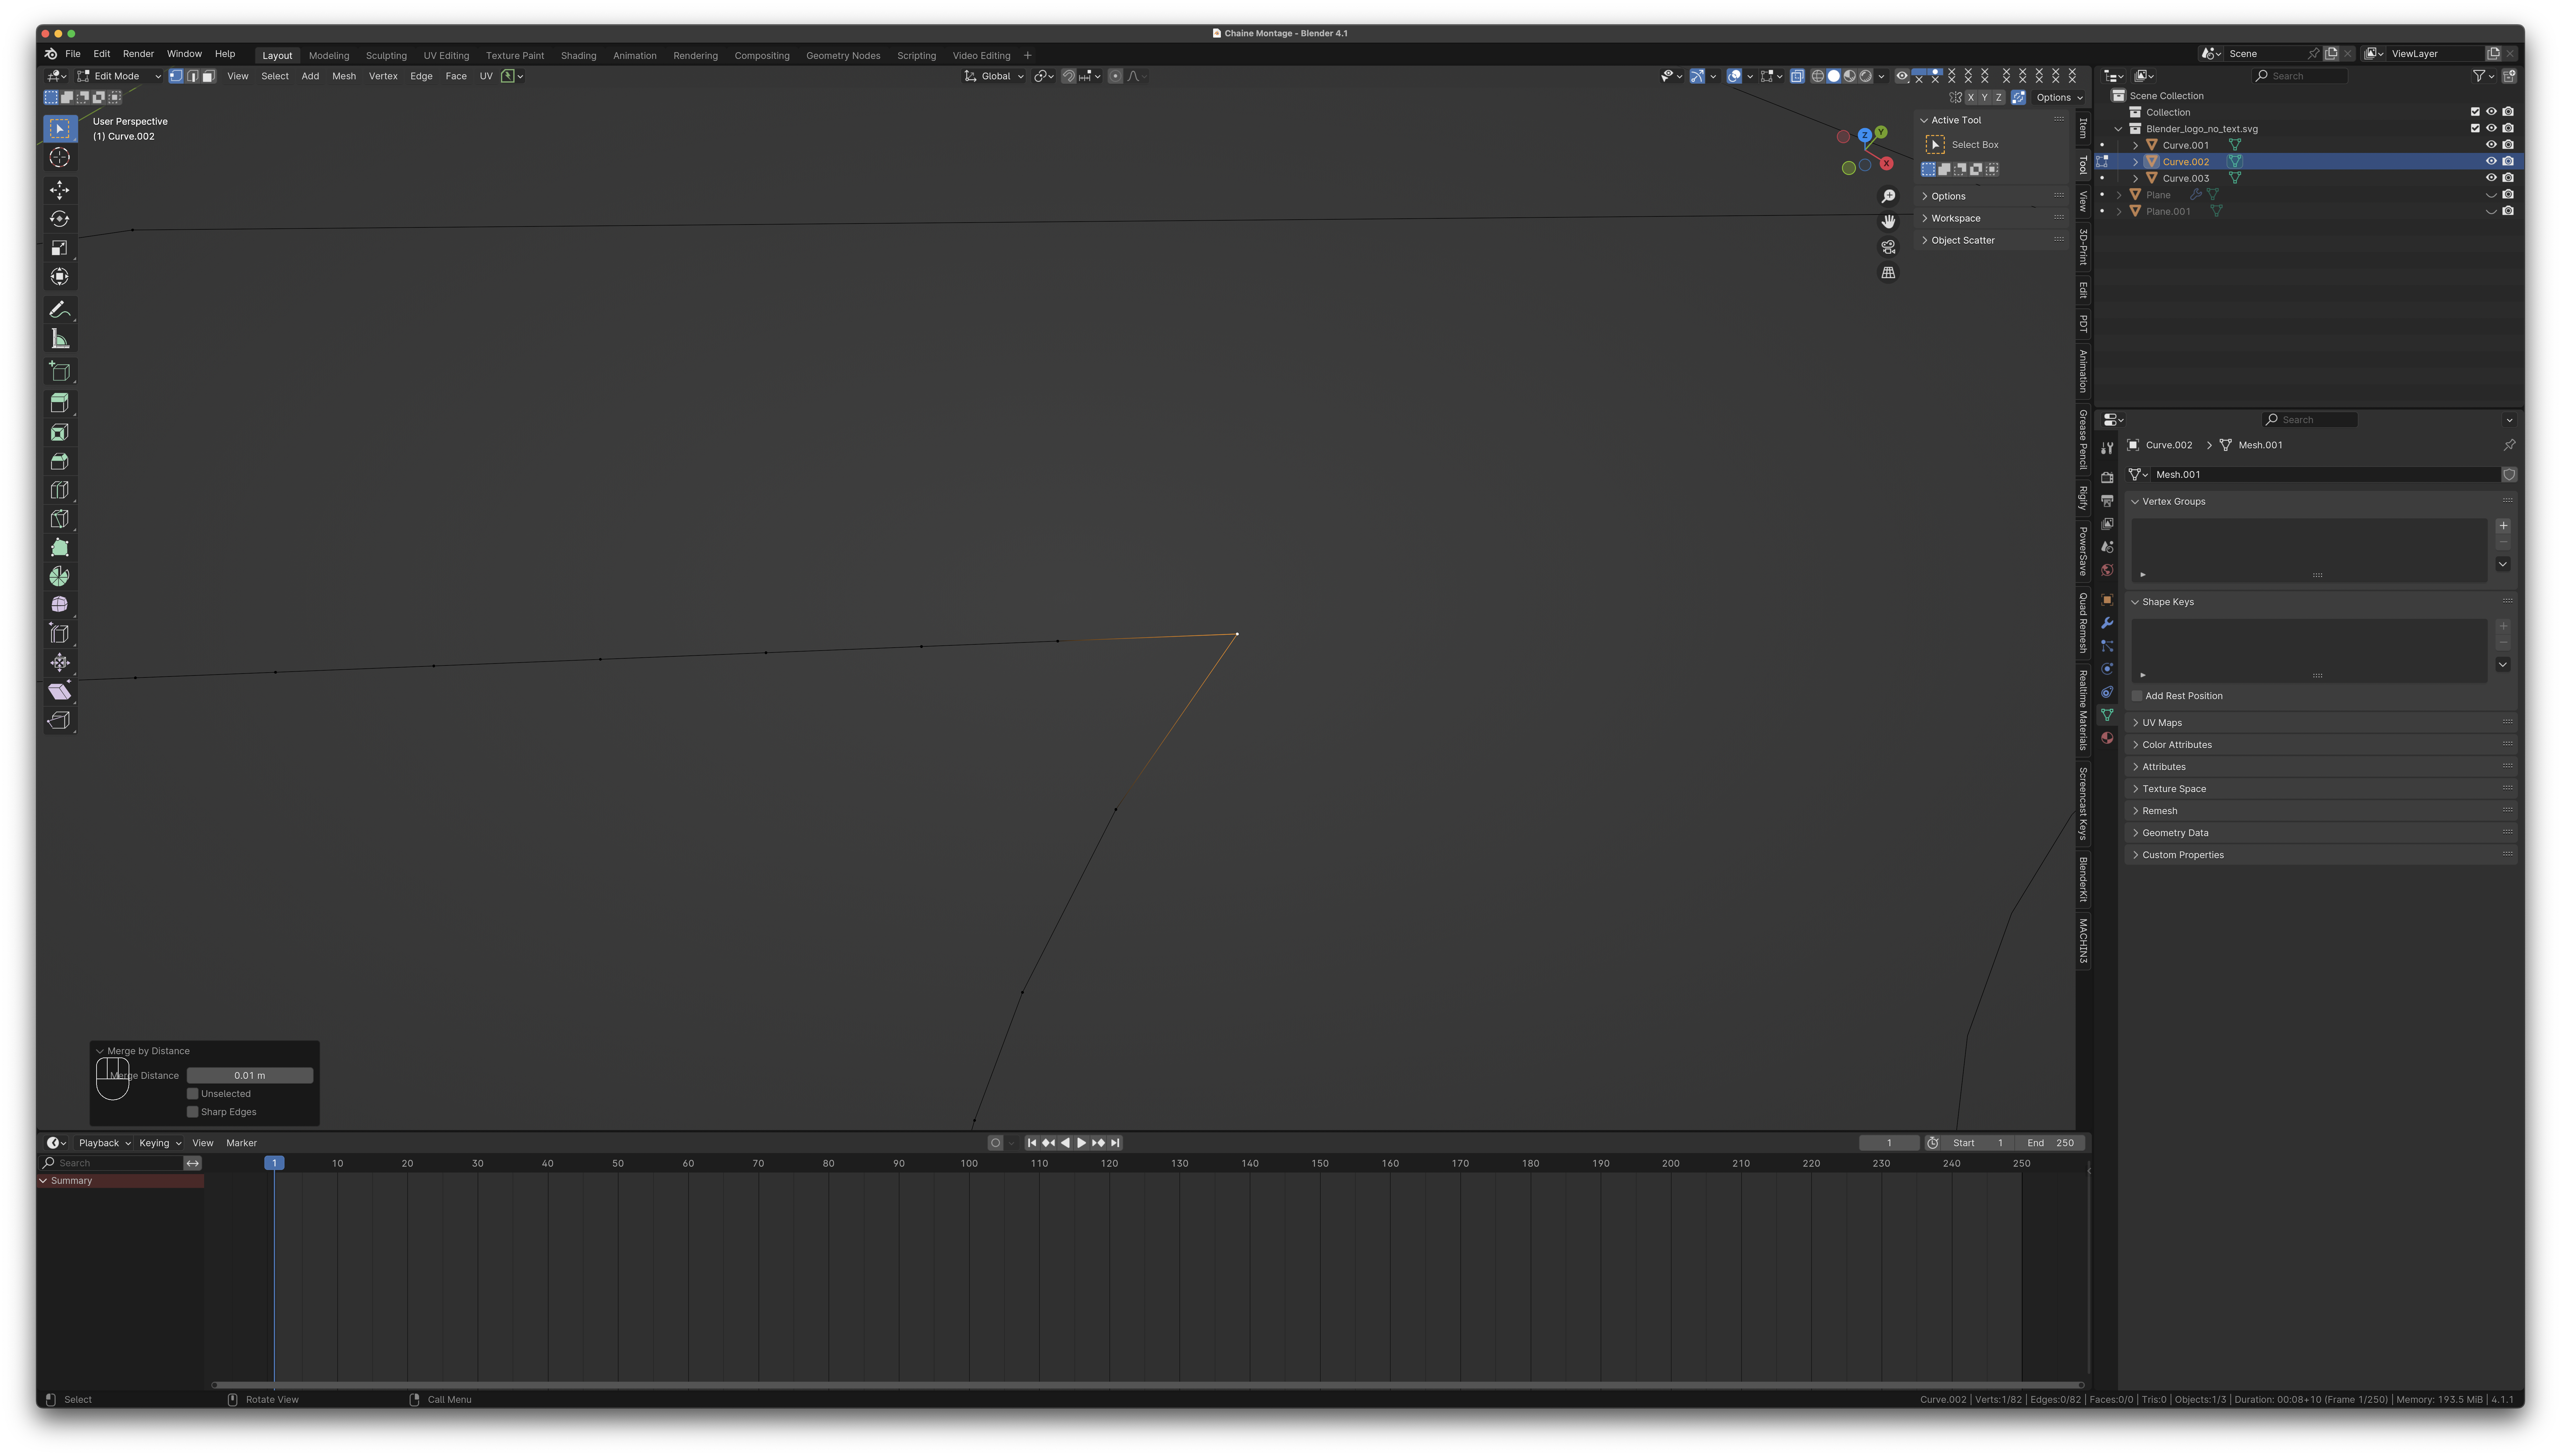Image resolution: width=2561 pixels, height=1456 pixels.
Task: Select the Annotate tool
Action: pyautogui.click(x=60, y=310)
